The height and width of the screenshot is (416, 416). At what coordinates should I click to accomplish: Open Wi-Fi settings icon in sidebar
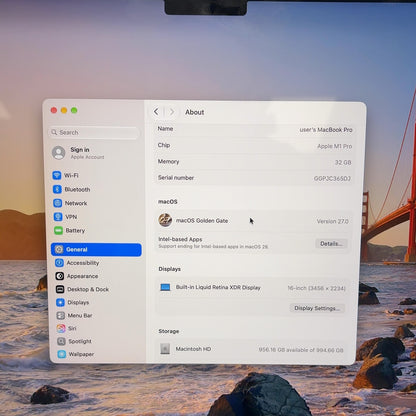click(57, 175)
